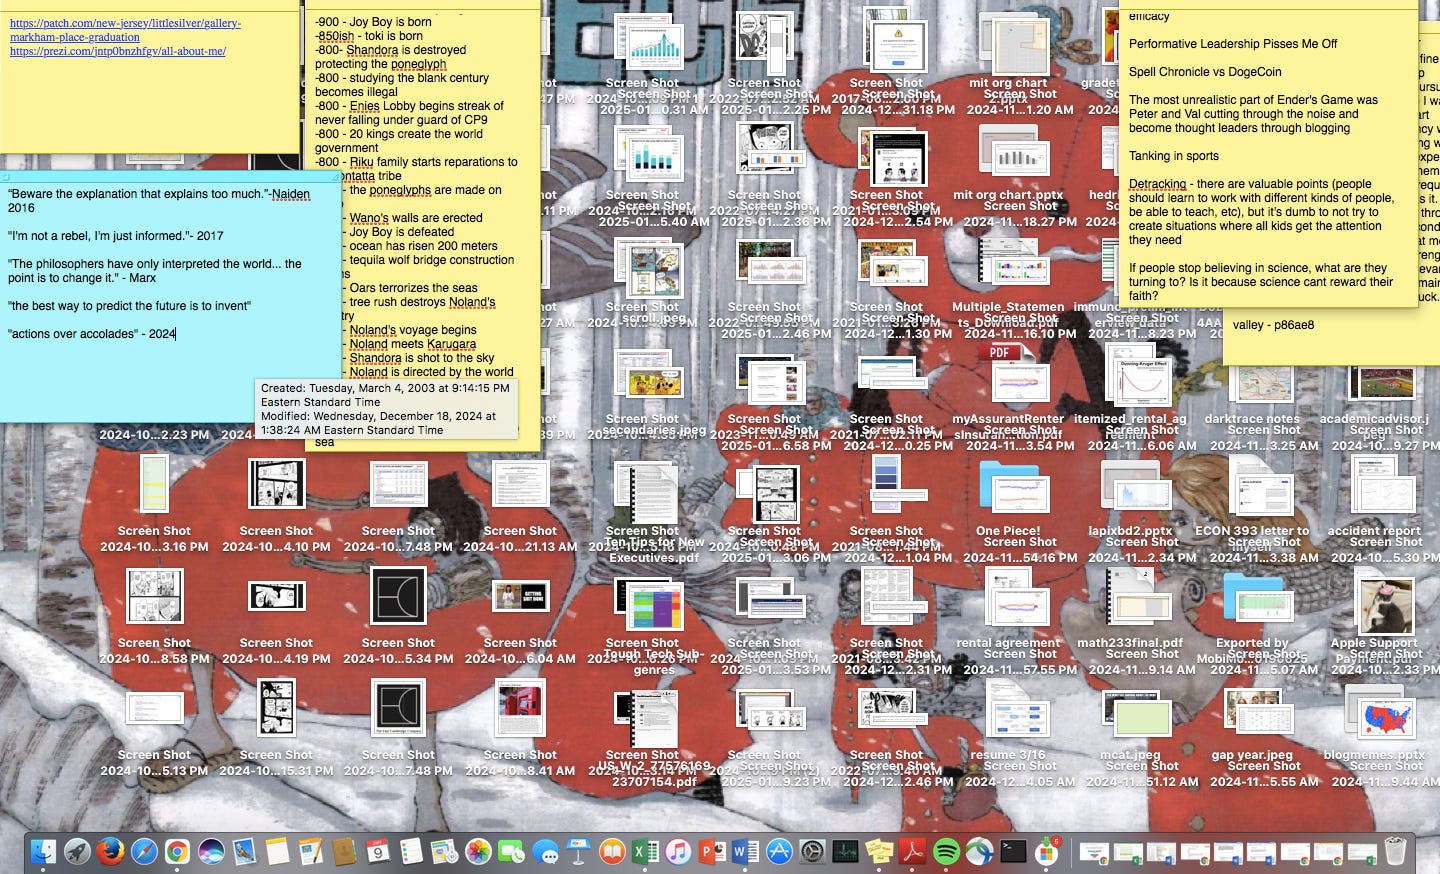Click "valley - p86ae8" sticky note text
Image resolution: width=1440 pixels, height=874 pixels.
[x=1273, y=325]
